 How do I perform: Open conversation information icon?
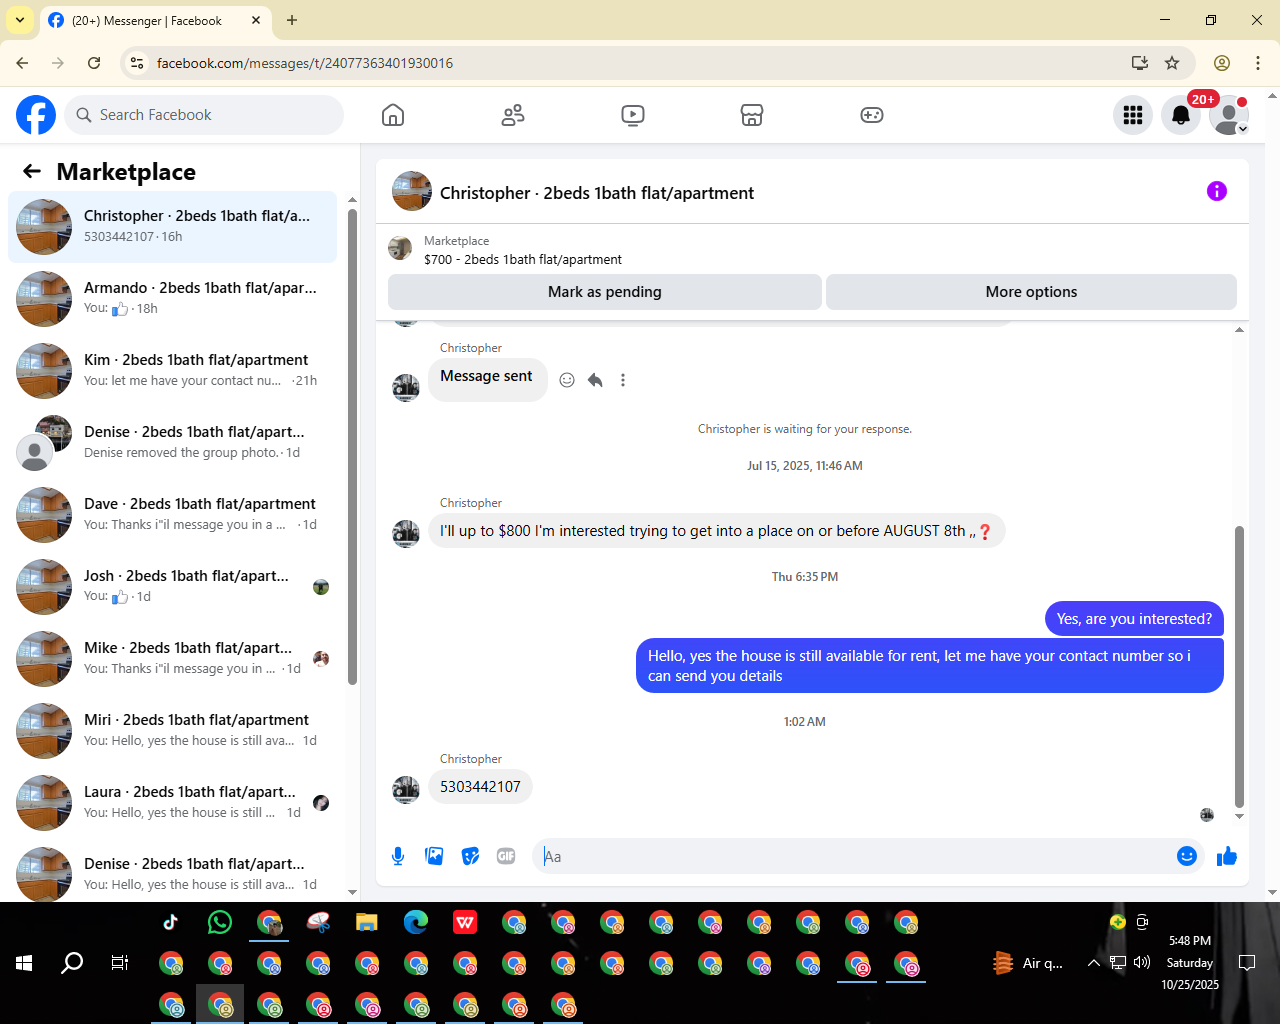pos(1217,191)
